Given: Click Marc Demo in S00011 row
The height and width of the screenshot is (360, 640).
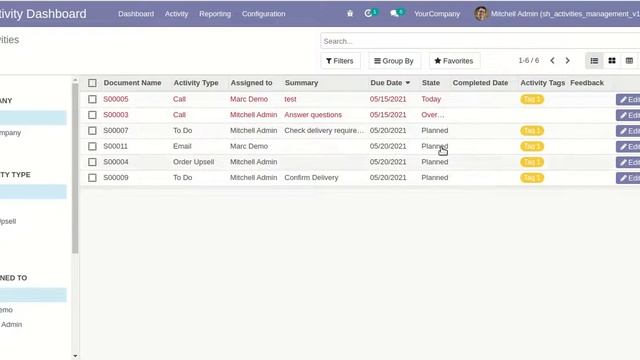Looking at the screenshot, I should pos(249,146).
